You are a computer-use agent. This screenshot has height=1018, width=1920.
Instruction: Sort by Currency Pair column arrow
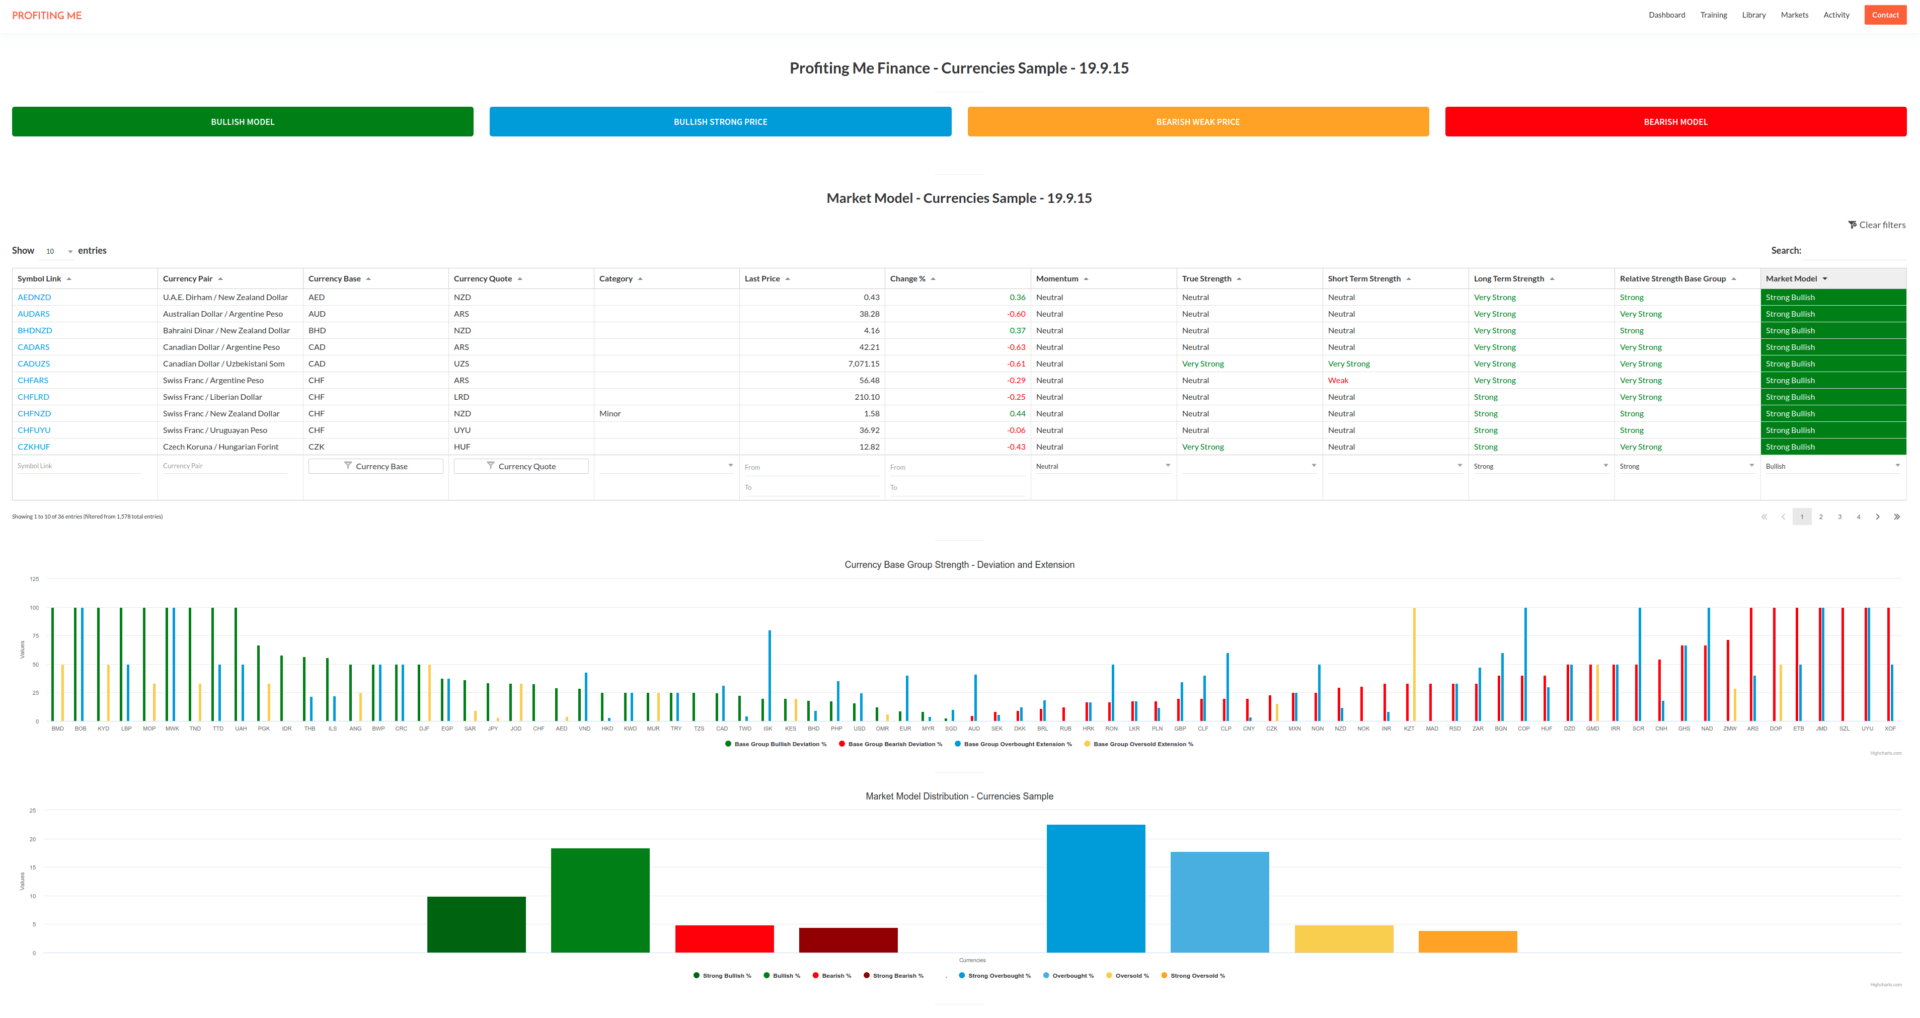click(x=220, y=279)
